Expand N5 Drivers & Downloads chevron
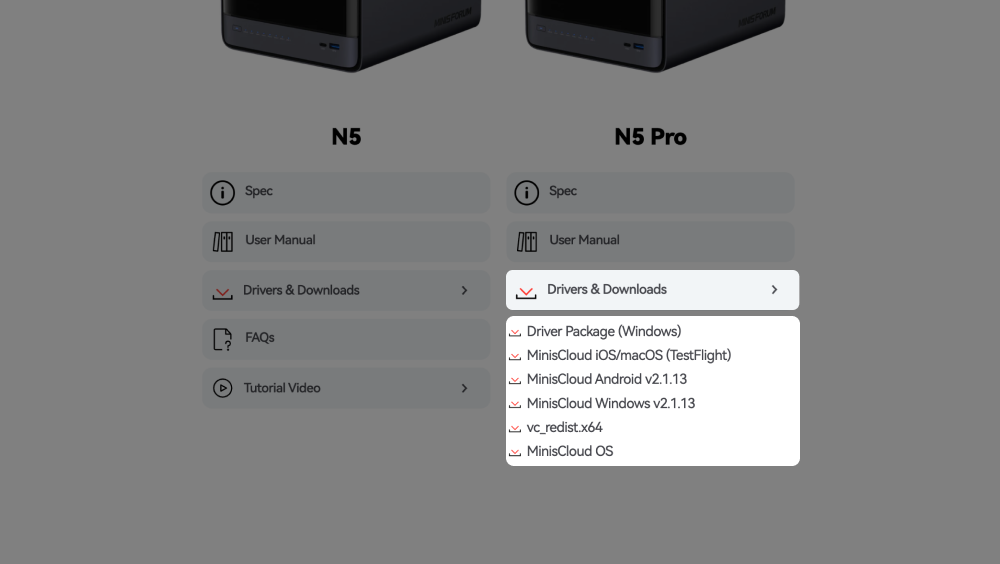The width and height of the screenshot is (1000, 564). (x=464, y=290)
